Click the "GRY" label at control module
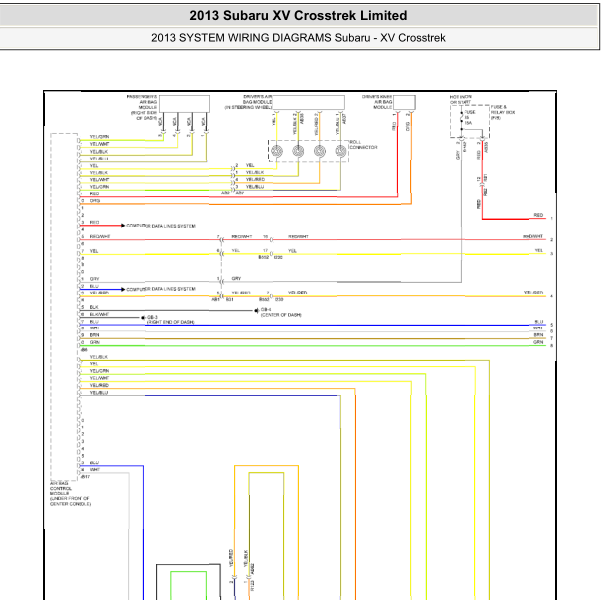Viewport: 601px width, 600px height. [94, 279]
